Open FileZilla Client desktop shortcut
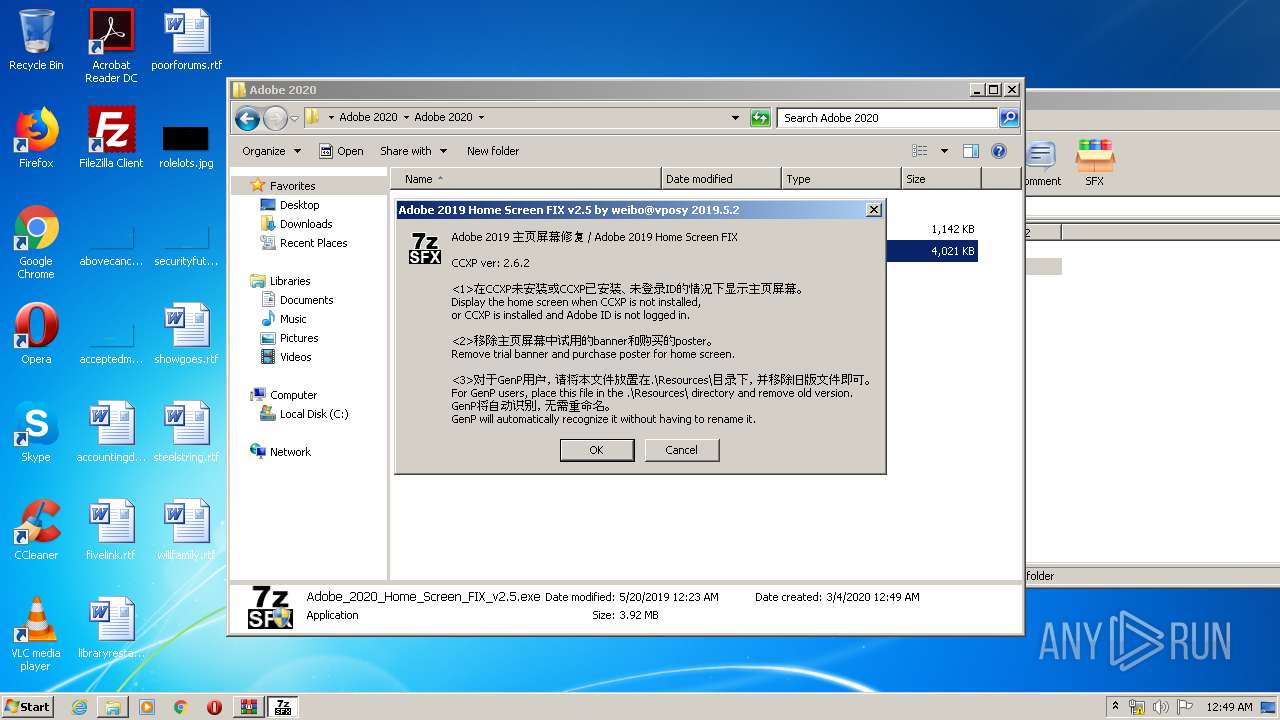This screenshot has height=720, width=1280. (x=111, y=138)
